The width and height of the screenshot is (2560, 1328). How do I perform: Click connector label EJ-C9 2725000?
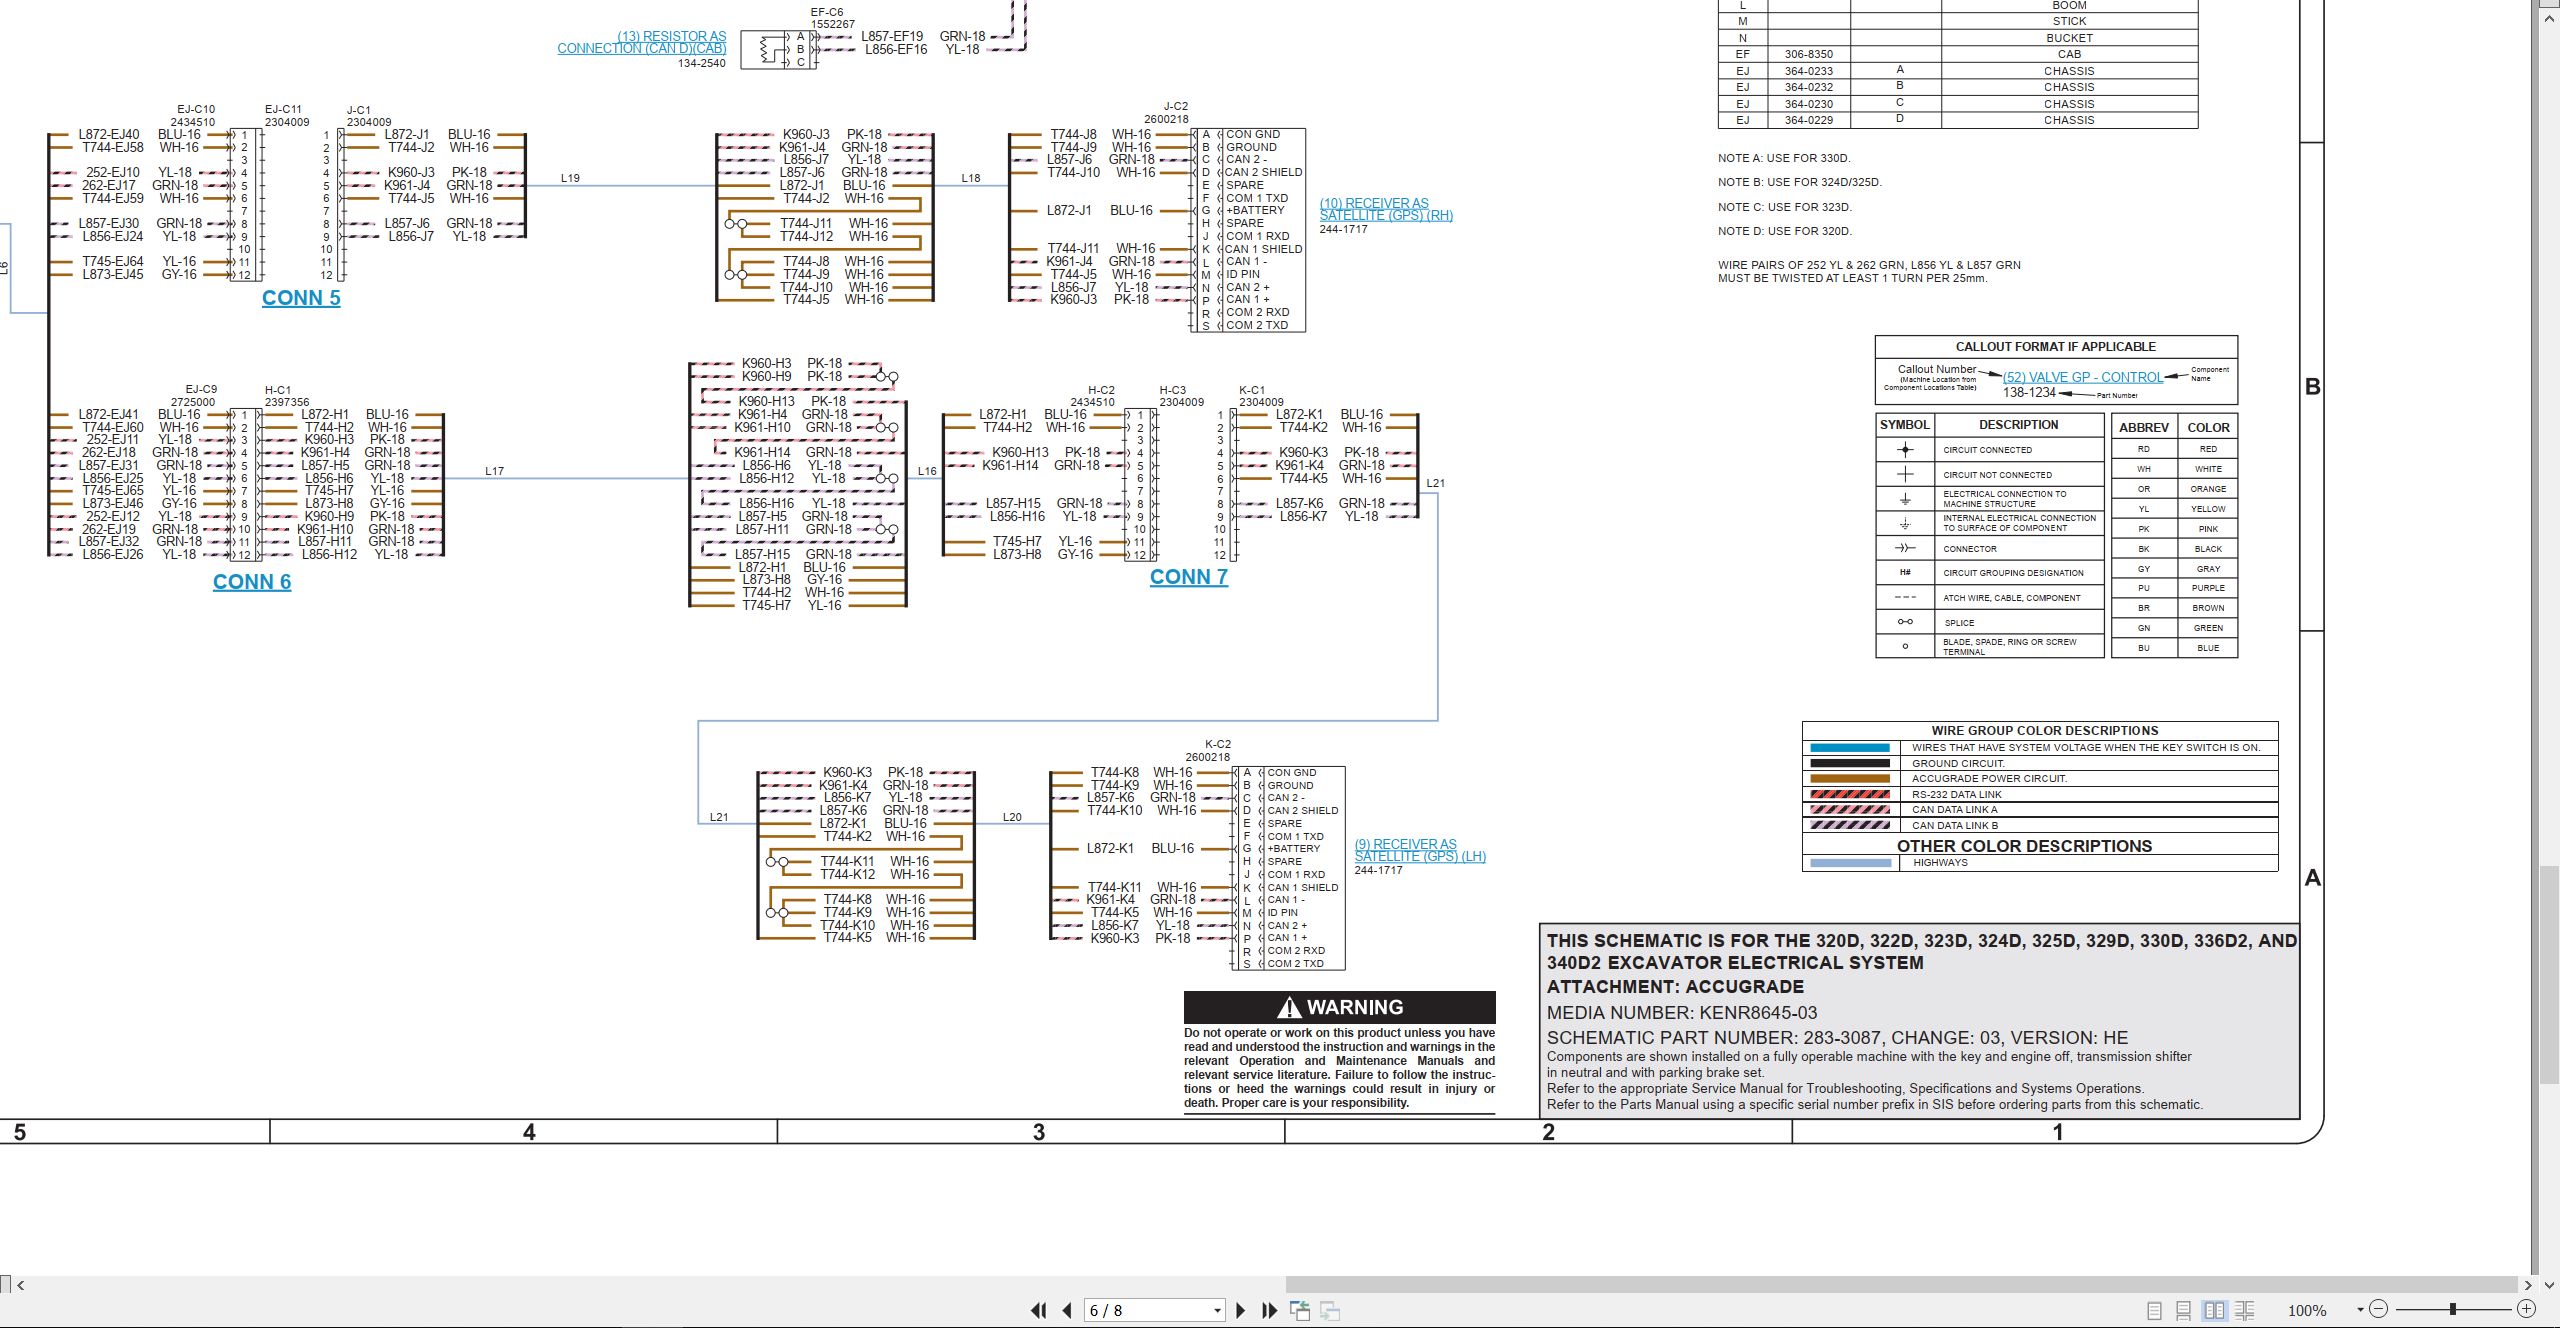tap(193, 396)
